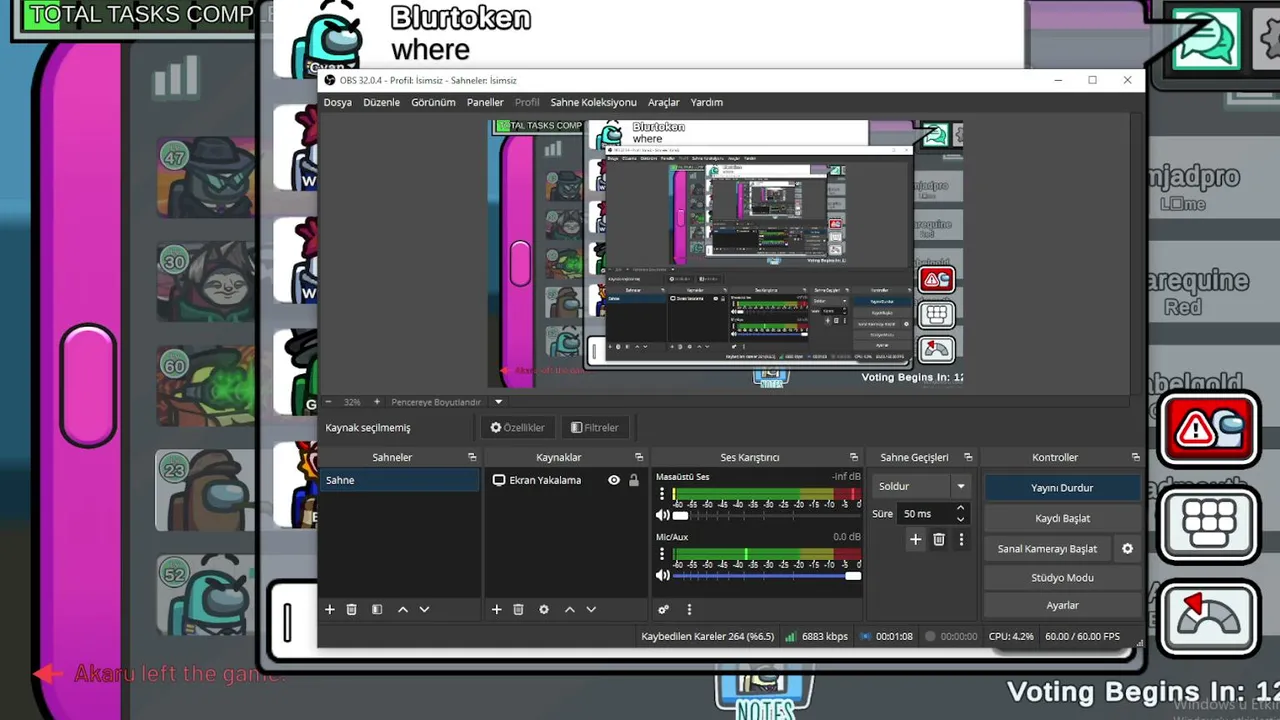The image size is (1280, 720).
Task: Click the red report alert icon in game
Action: (1208, 430)
